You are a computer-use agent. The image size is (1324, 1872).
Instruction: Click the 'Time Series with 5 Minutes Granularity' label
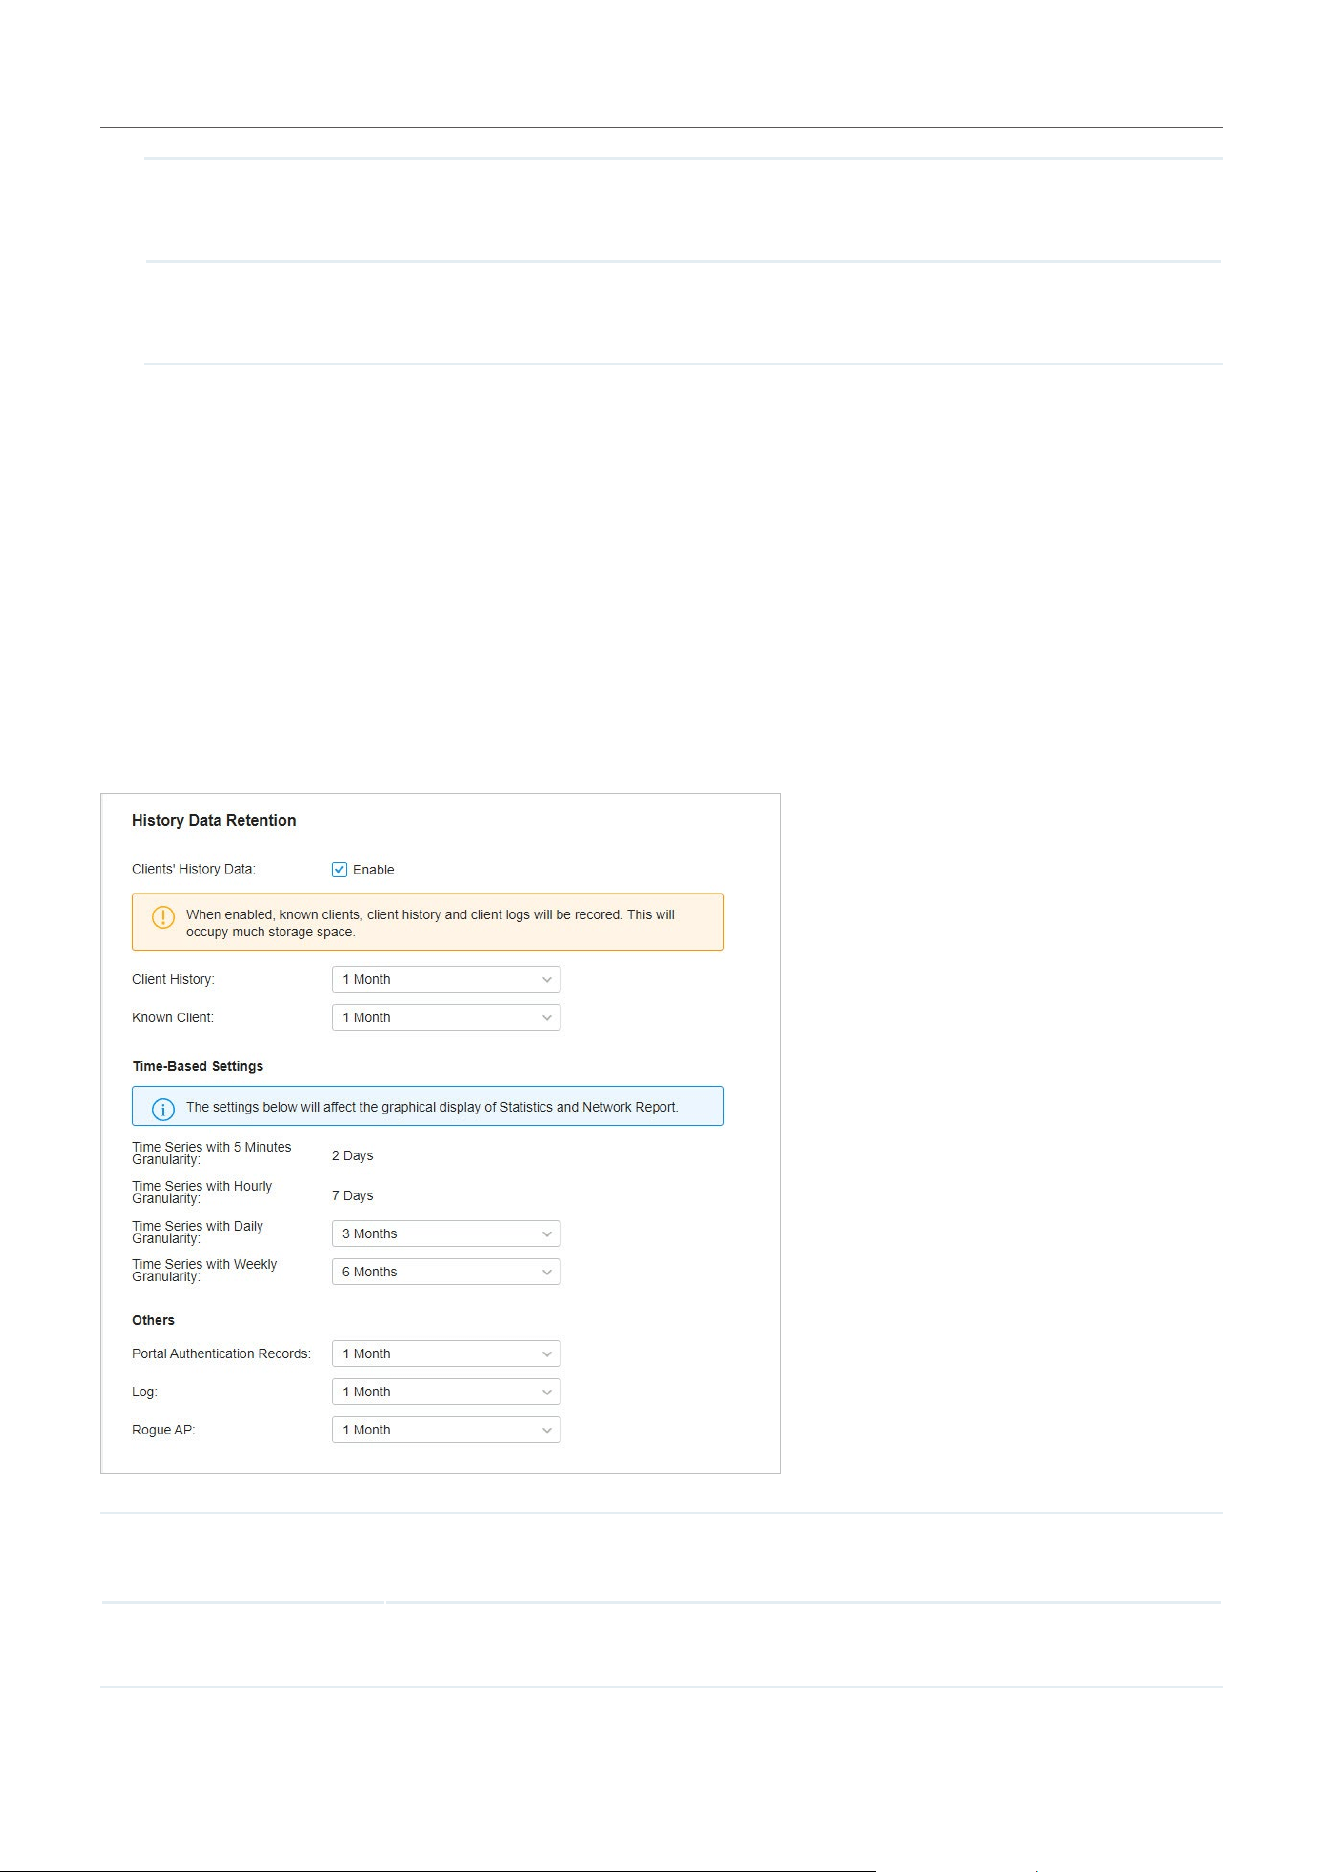point(212,1153)
